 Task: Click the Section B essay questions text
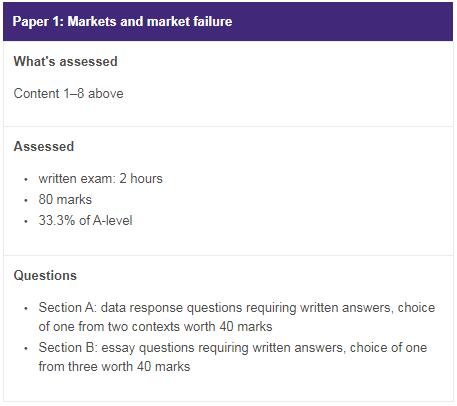[233, 357]
